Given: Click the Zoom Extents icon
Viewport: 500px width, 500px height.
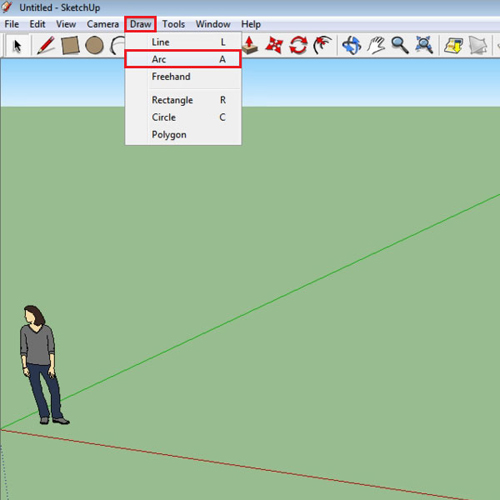Looking at the screenshot, I should 424,45.
